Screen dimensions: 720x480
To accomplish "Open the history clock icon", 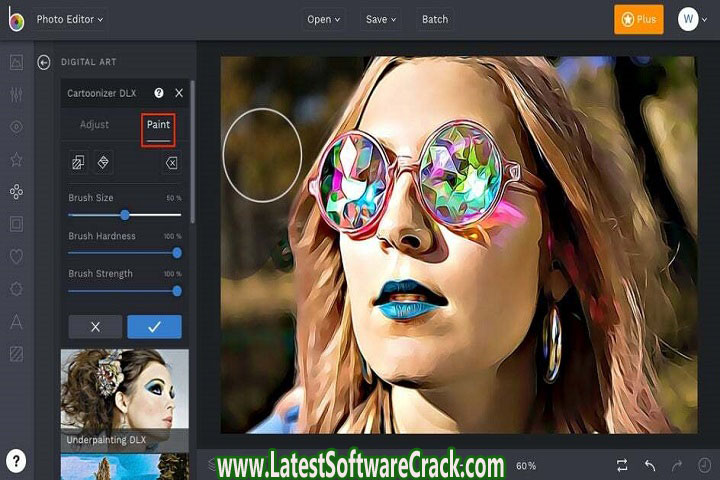I will (704, 465).
